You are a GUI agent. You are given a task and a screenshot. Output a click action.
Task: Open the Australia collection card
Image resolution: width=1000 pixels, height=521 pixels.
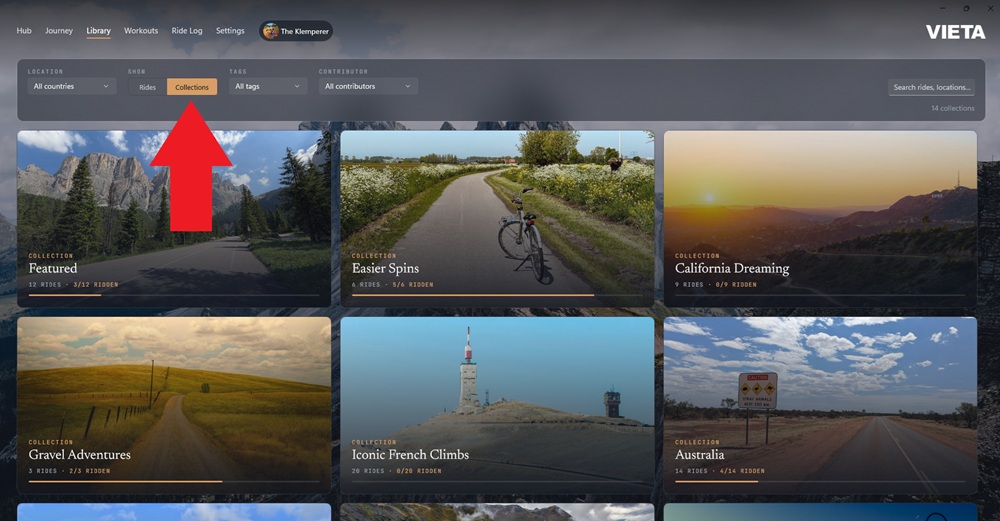[820, 404]
